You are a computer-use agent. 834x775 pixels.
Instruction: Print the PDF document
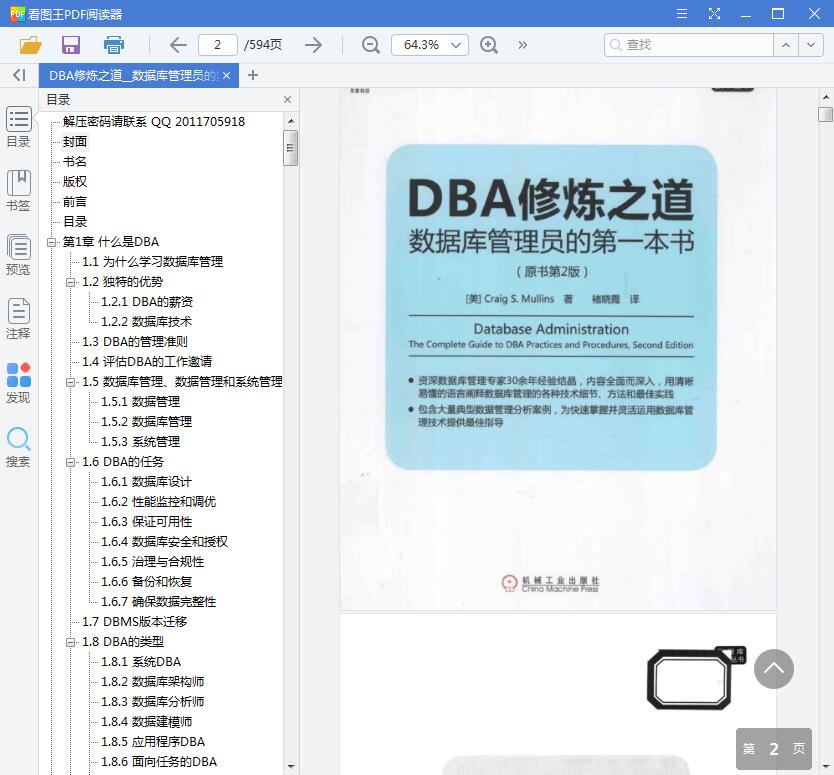114,45
